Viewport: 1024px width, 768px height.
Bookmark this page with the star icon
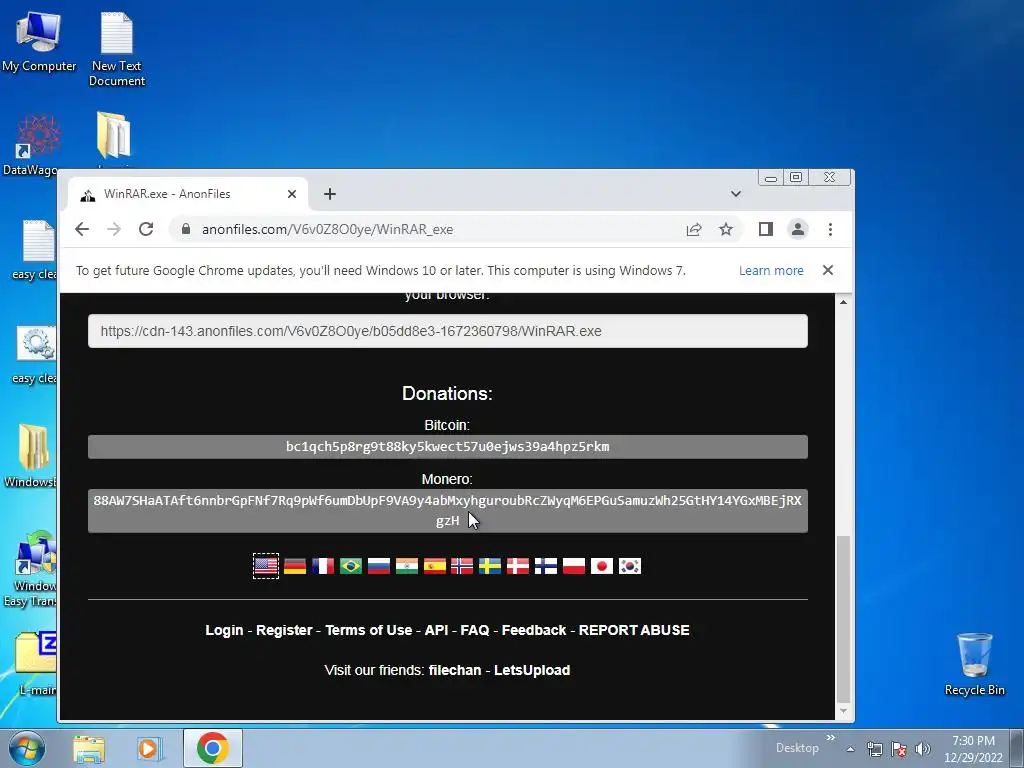click(726, 229)
